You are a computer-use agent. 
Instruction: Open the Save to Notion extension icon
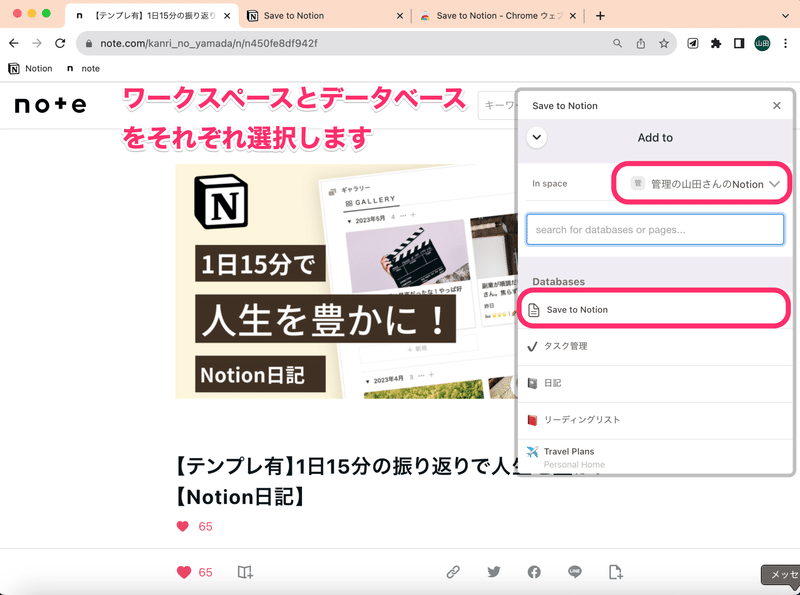coord(693,43)
